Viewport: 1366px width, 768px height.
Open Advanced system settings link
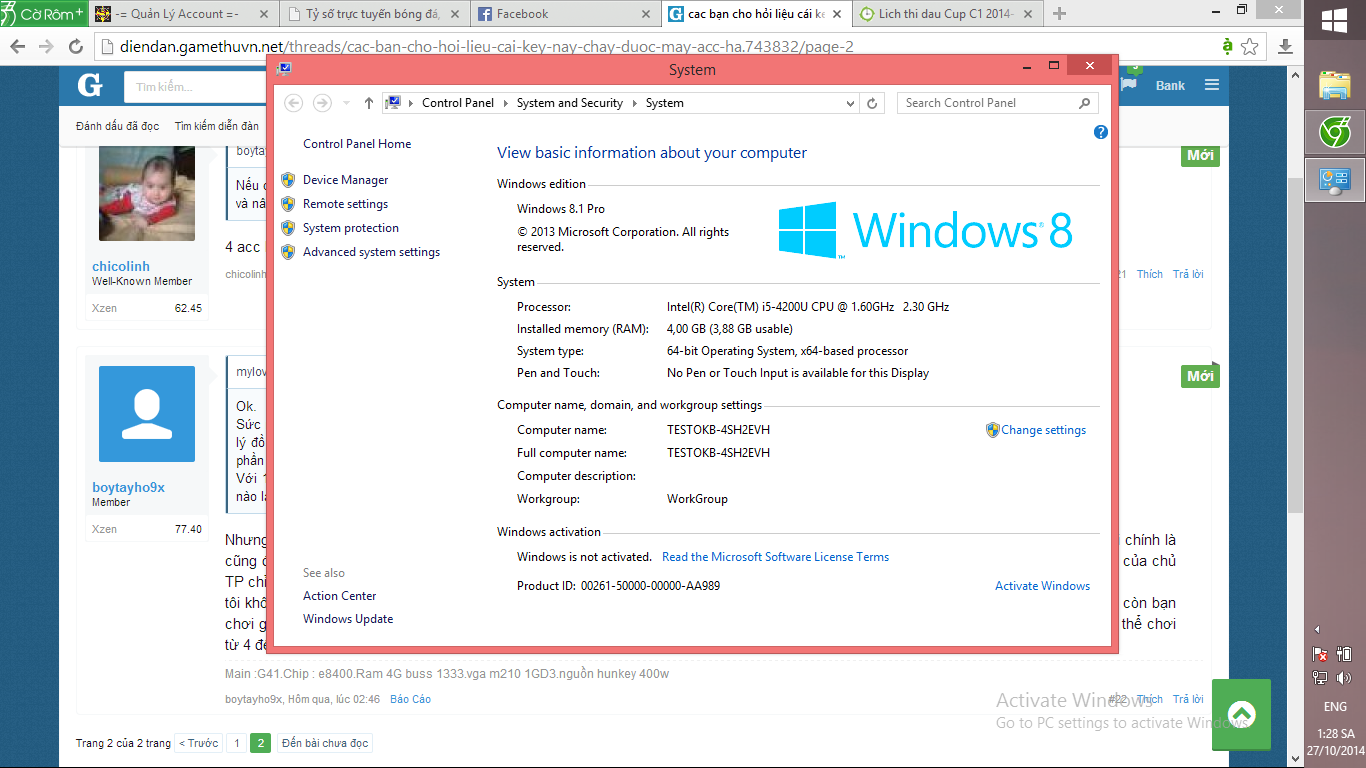tap(371, 252)
